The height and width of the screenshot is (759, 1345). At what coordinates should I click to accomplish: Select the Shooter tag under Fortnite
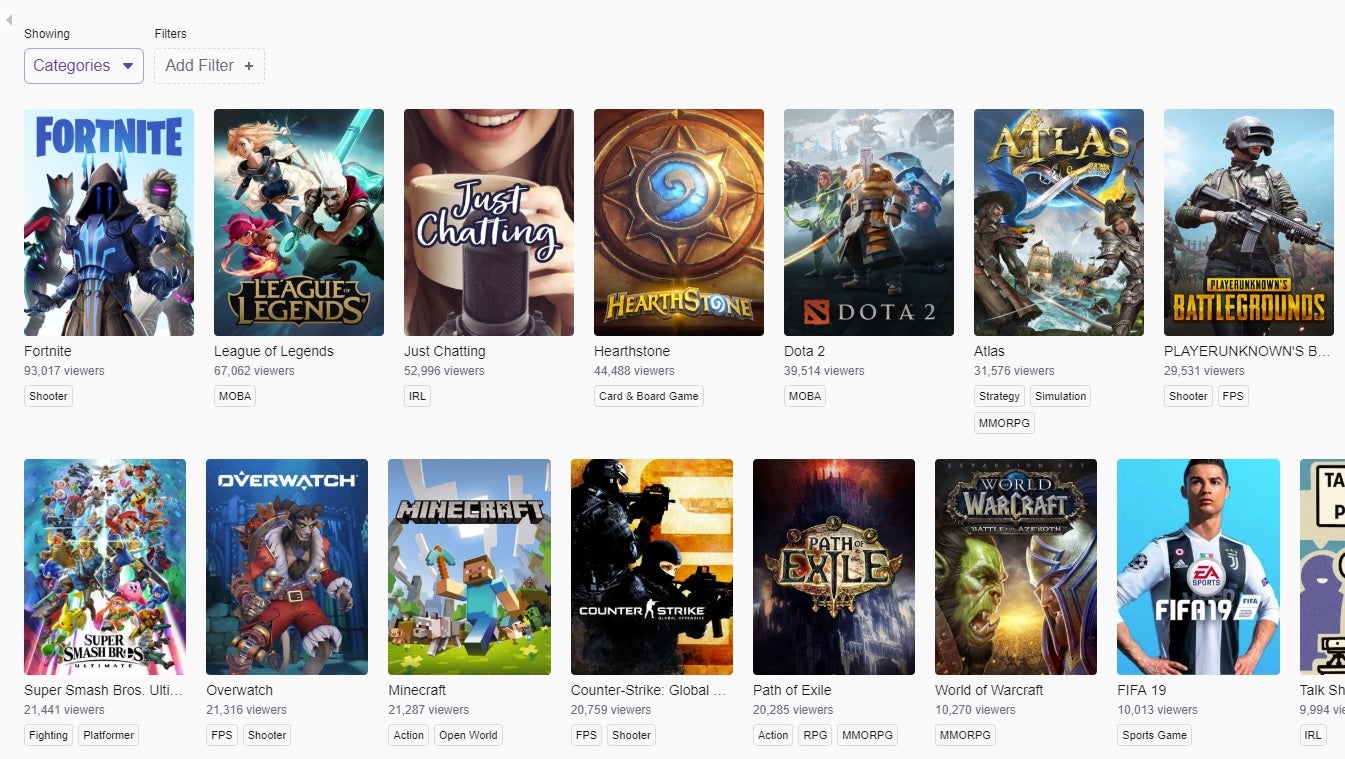tap(48, 396)
